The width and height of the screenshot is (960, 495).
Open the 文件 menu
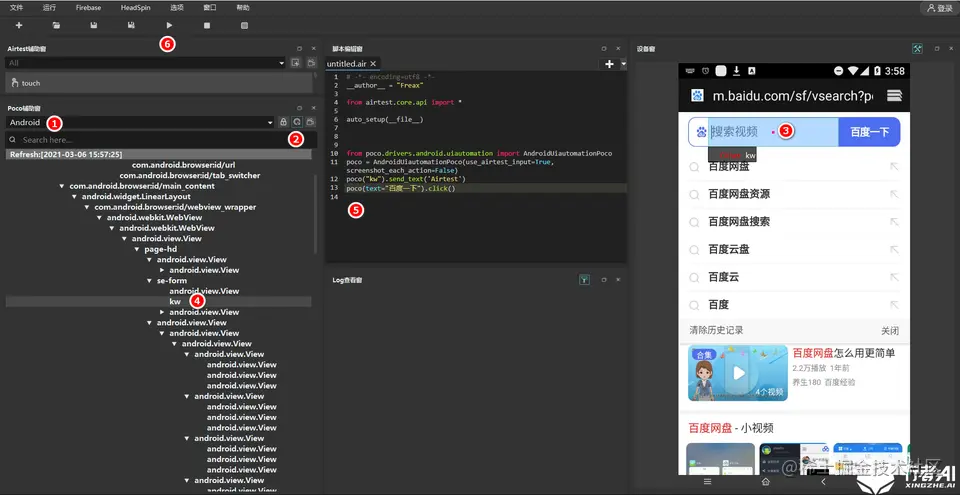(x=17, y=8)
